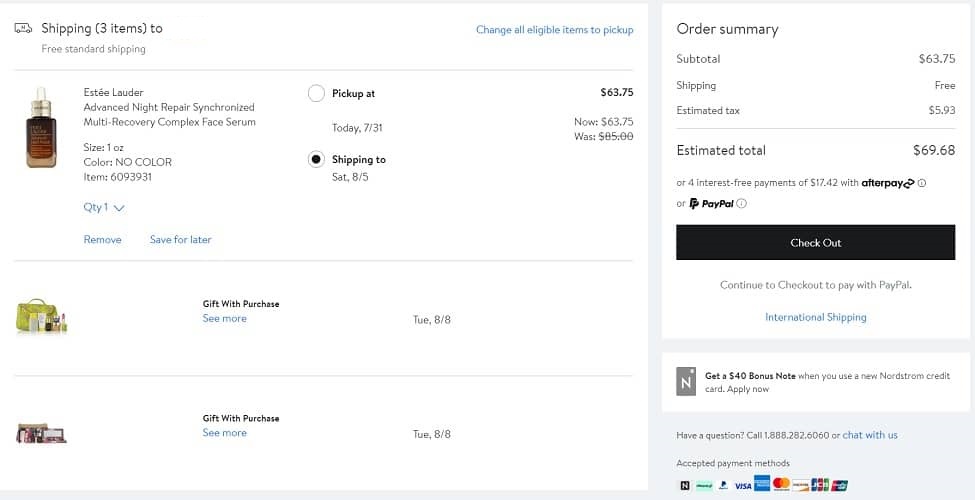Save the face serum for later
The width and height of the screenshot is (975, 500).
pyautogui.click(x=180, y=240)
